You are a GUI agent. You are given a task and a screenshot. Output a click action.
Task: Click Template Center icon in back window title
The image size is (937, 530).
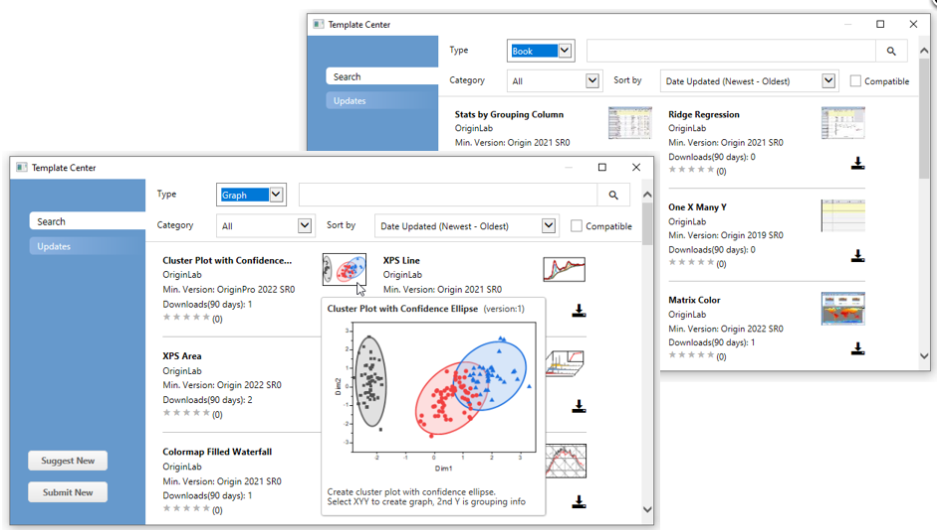tap(318, 24)
